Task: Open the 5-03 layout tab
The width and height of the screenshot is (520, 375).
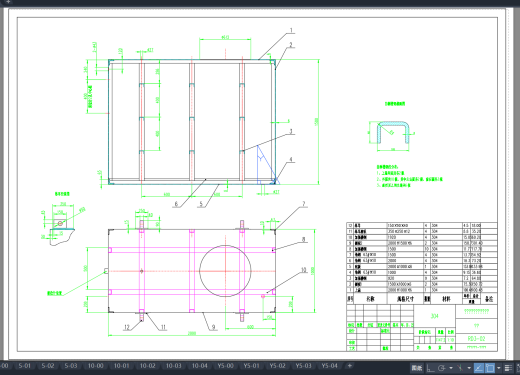Action: 71,366
